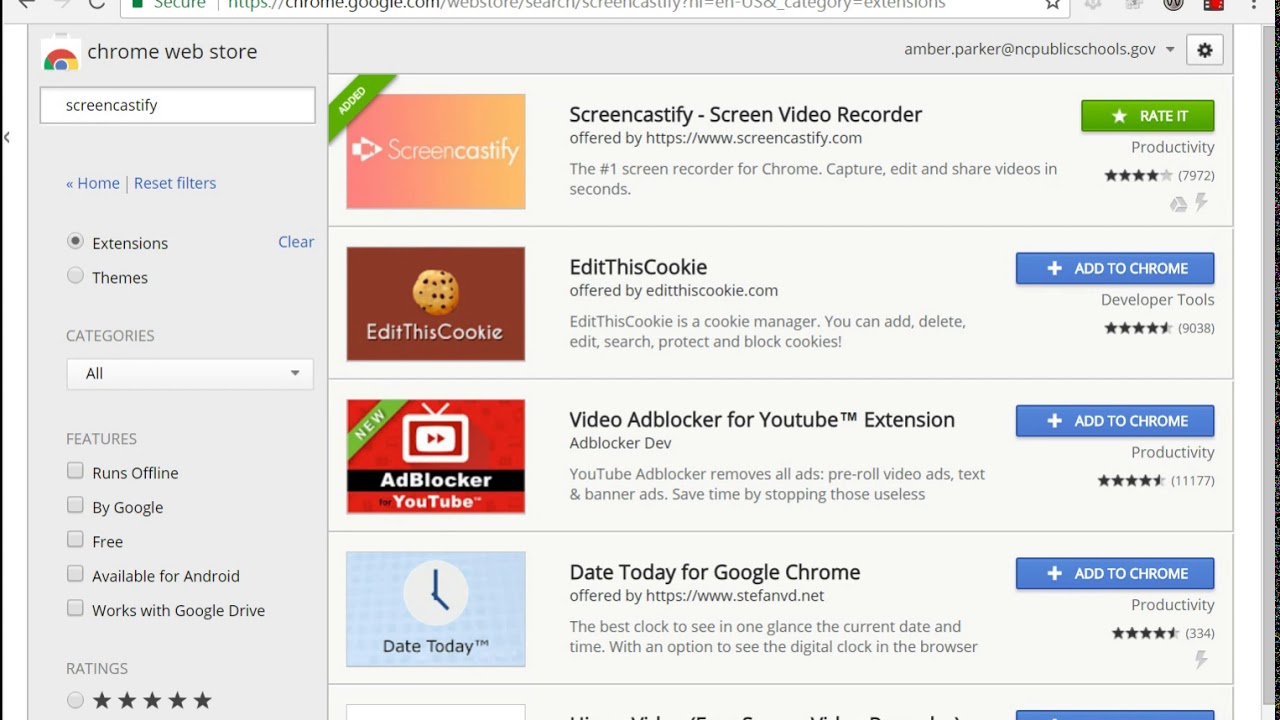Open Screencastify - Screen Video Recorder title

(x=746, y=114)
